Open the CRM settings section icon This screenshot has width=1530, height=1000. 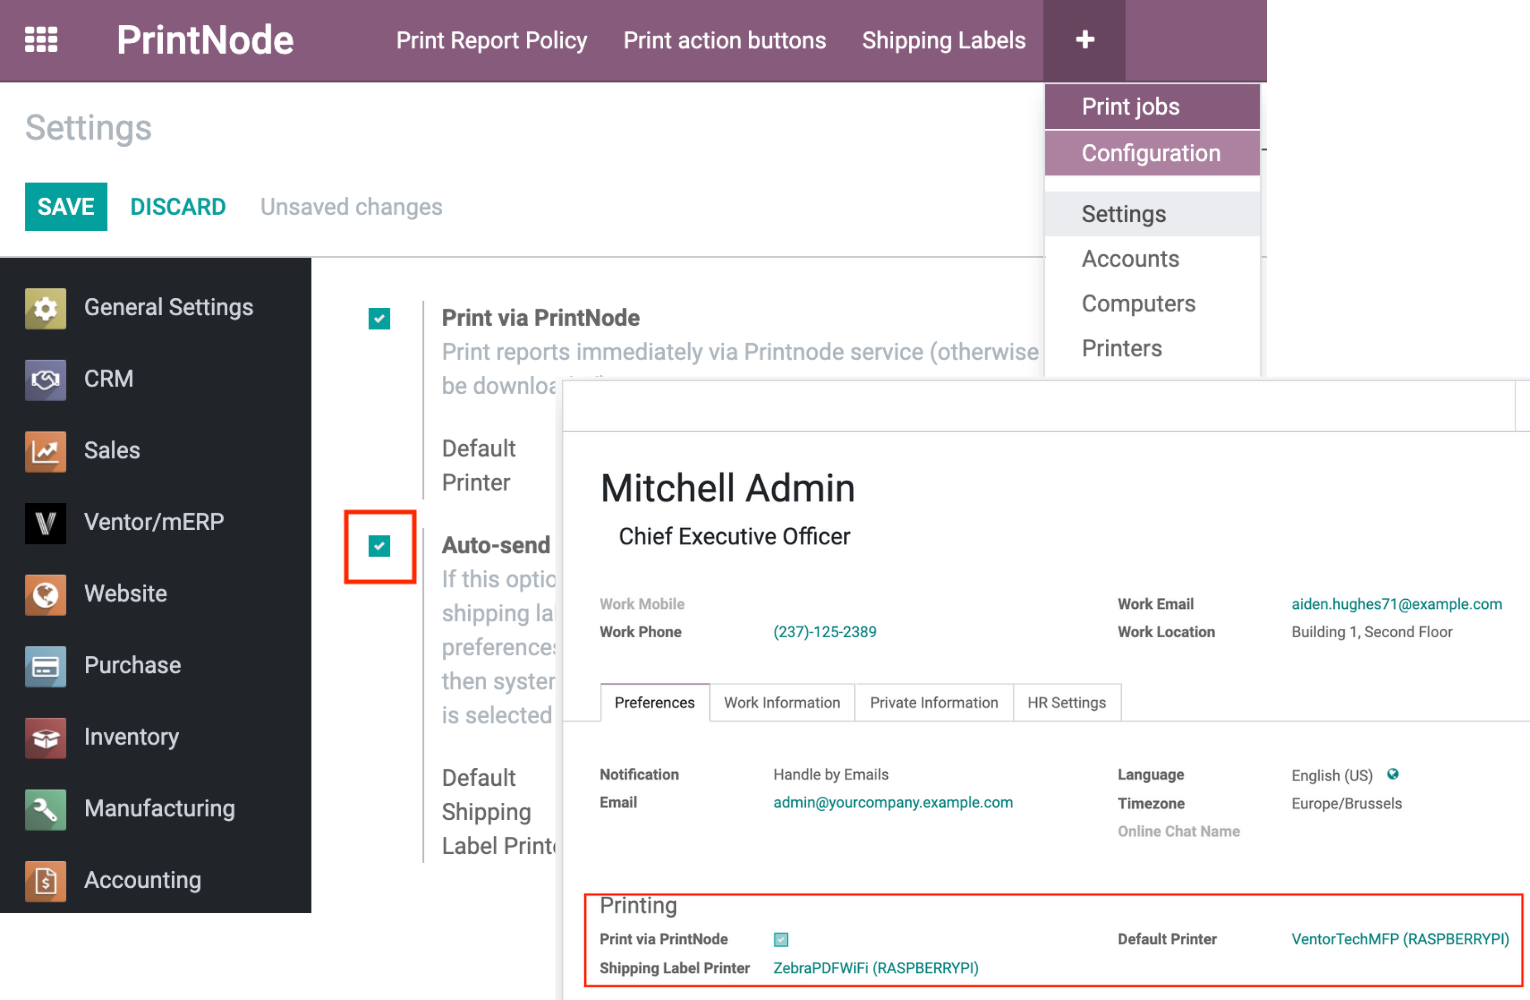pos(45,380)
